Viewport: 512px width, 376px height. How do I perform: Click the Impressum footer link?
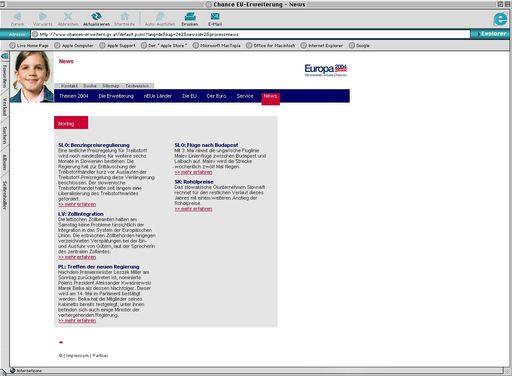(77, 356)
